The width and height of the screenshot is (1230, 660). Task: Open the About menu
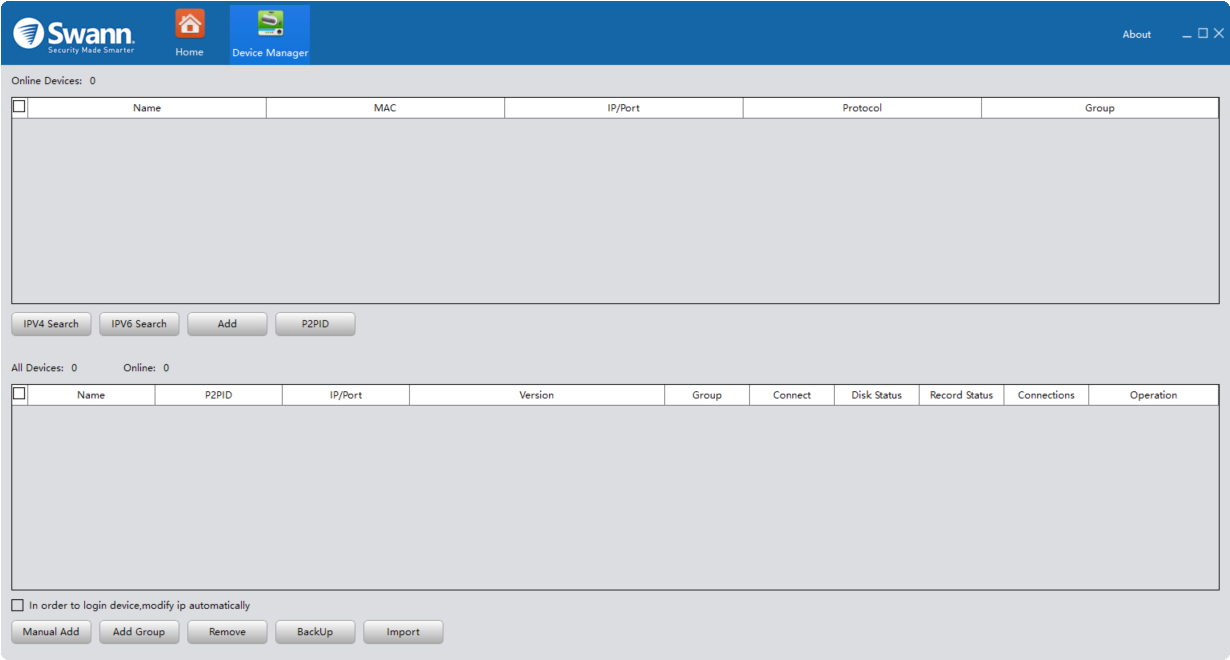1136,34
